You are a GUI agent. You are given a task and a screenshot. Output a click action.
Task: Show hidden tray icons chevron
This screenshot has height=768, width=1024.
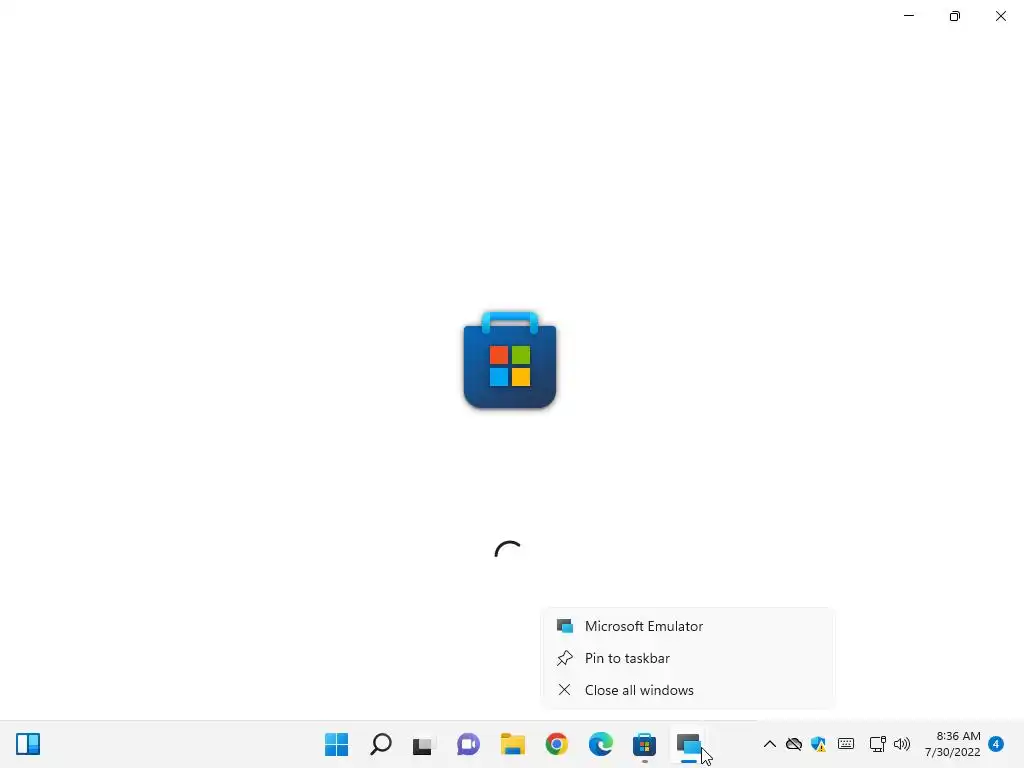pos(770,744)
